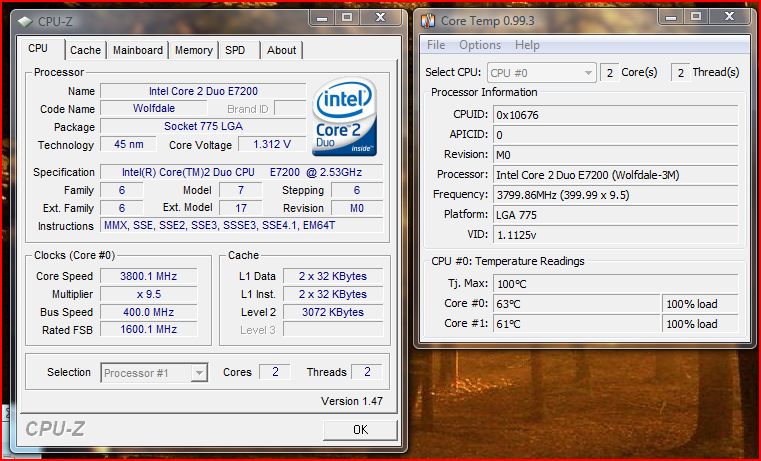This screenshot has width=761, height=461.
Task: Click the CPU-Z title bar app icon
Action: [25, 22]
